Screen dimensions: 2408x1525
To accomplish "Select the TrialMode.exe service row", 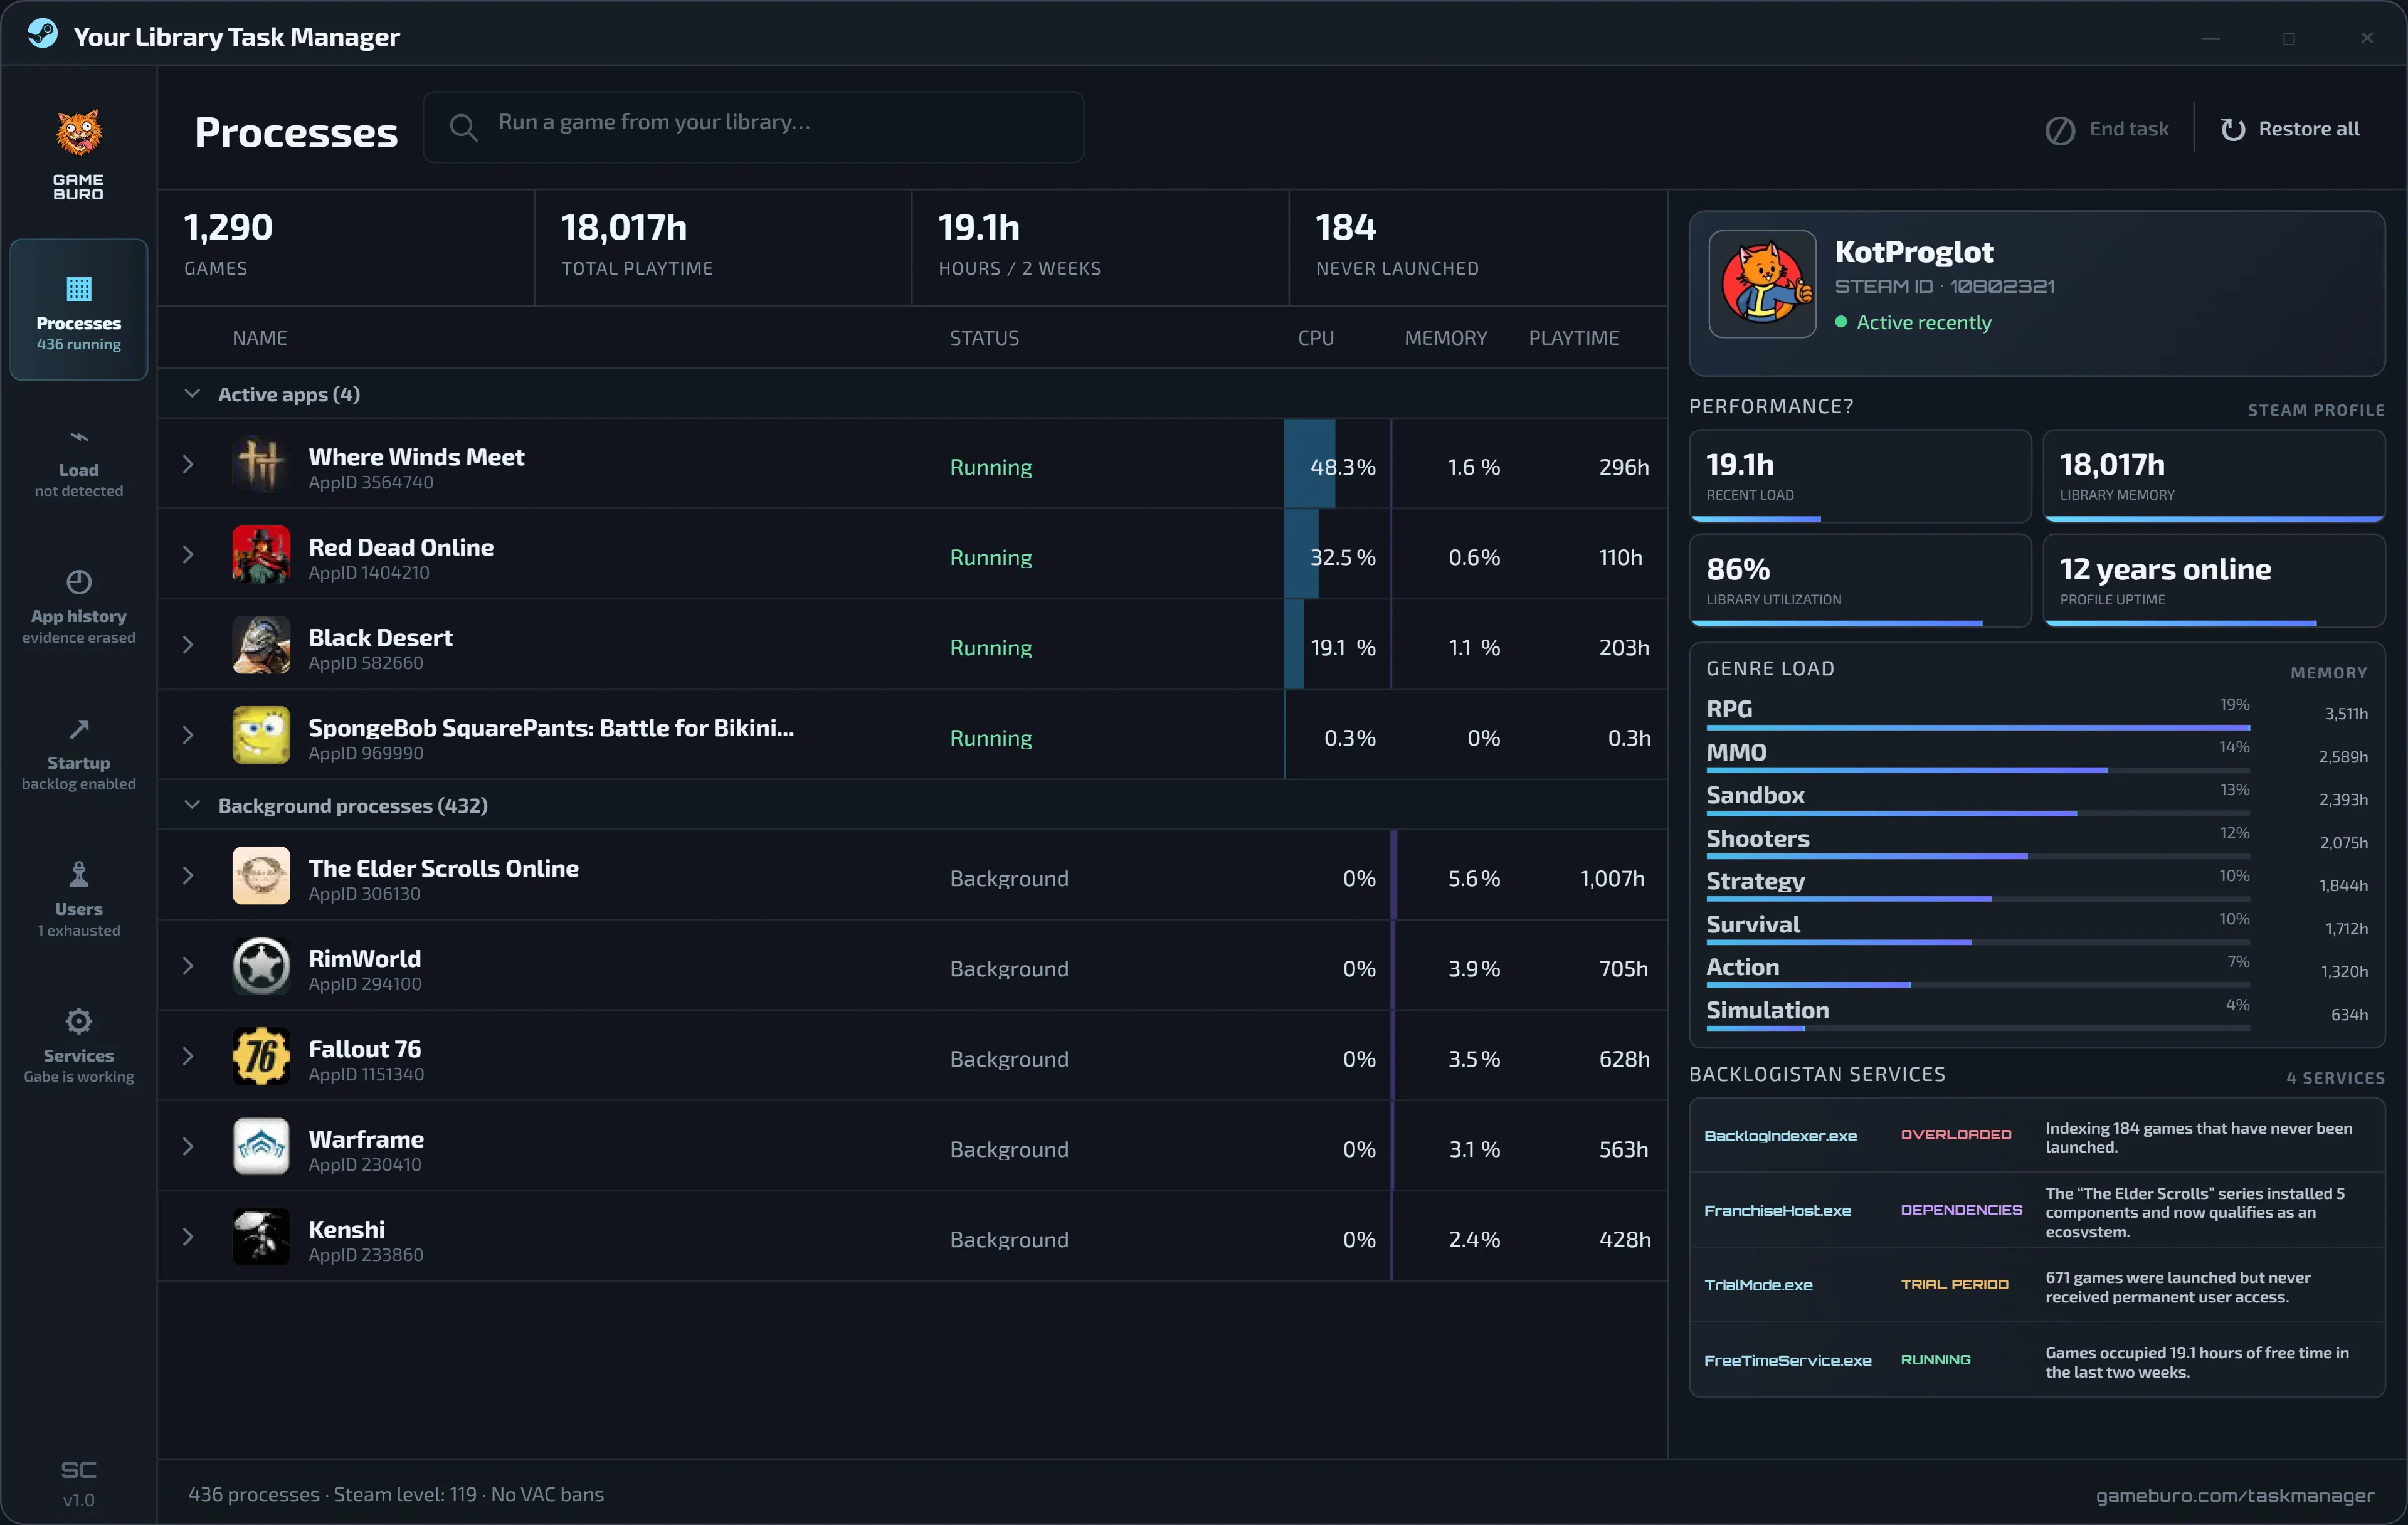I will 2037,1286.
